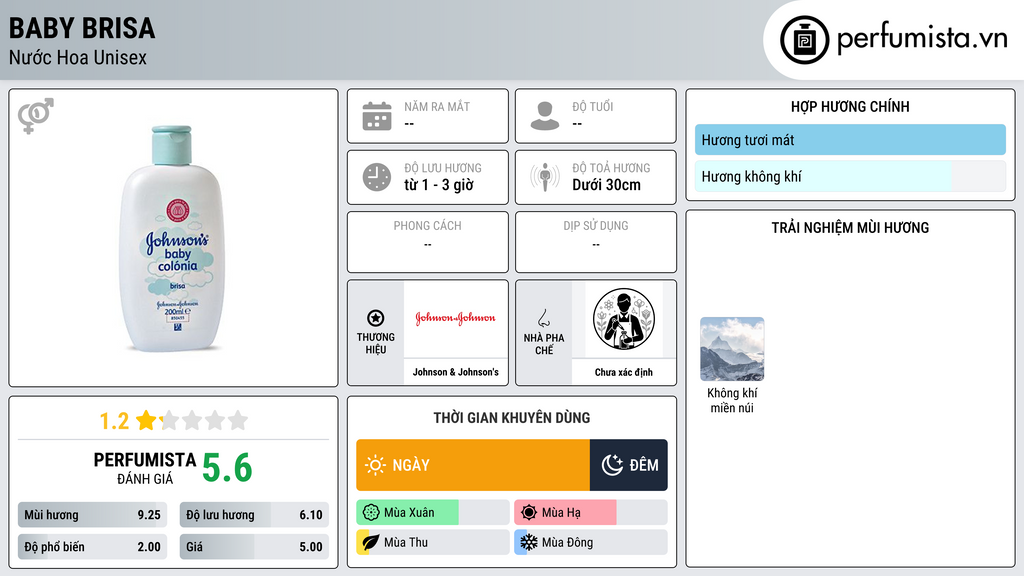This screenshot has width=1024, height=576.
Task: Click the Không khí miền núi thumbnail
Action: [x=732, y=349]
